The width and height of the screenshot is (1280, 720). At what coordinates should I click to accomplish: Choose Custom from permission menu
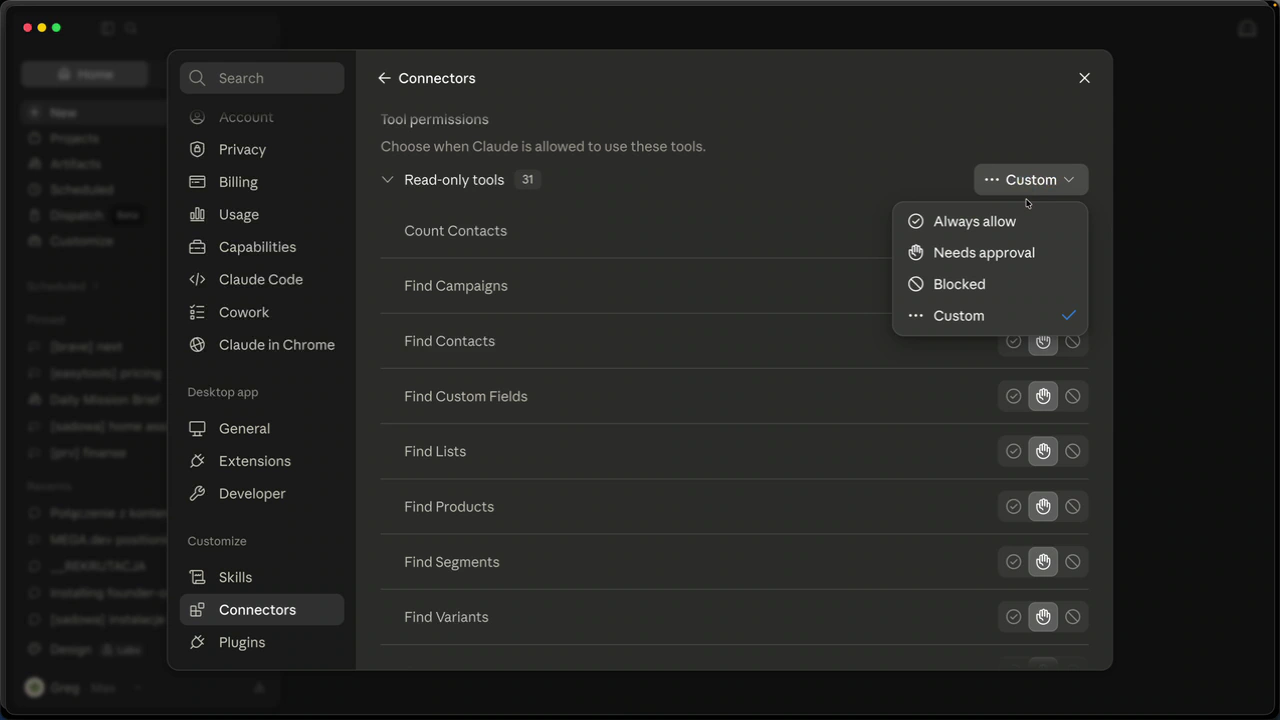tap(990, 316)
